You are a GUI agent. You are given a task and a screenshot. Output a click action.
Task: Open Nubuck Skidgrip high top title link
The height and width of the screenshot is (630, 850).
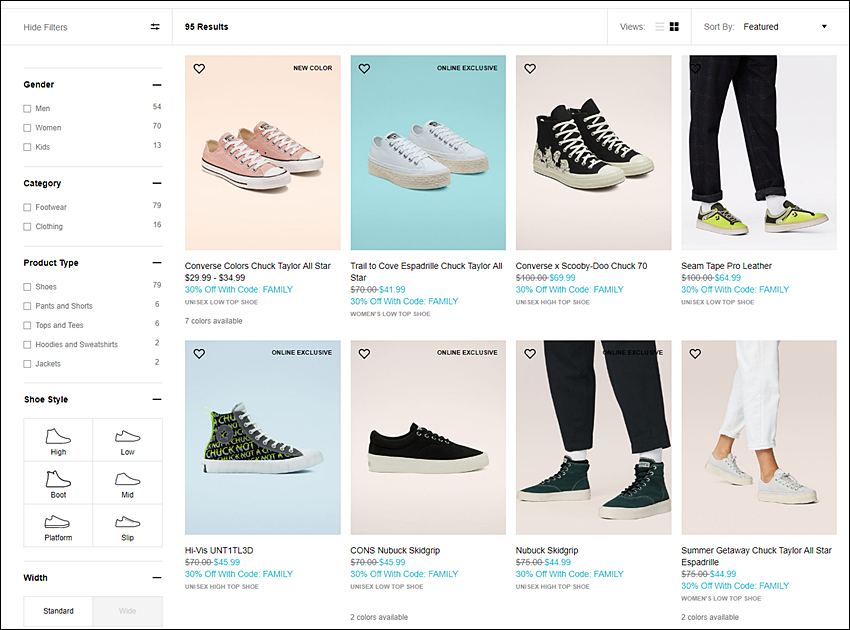coord(547,550)
